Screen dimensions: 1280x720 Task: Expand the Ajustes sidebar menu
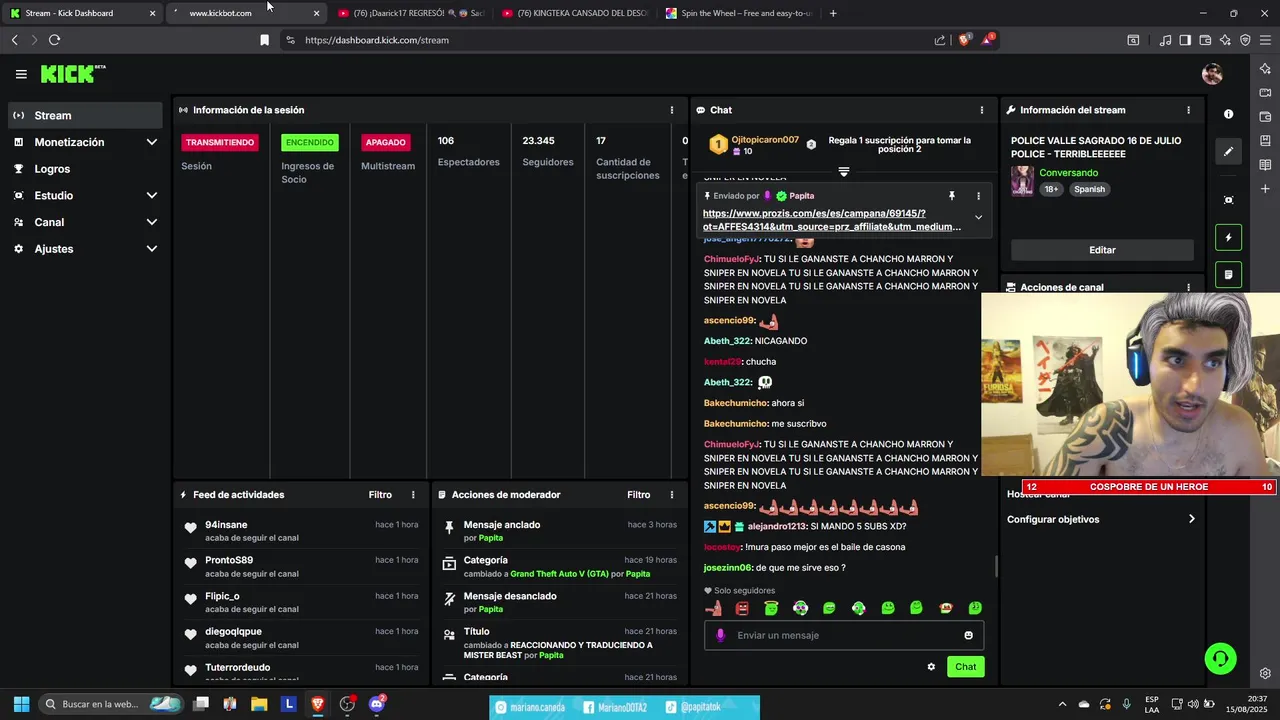[84, 249]
